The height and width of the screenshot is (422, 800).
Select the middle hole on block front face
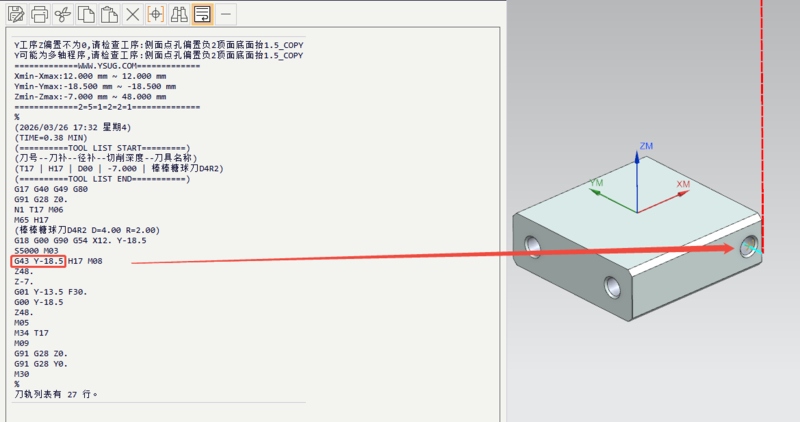612,287
